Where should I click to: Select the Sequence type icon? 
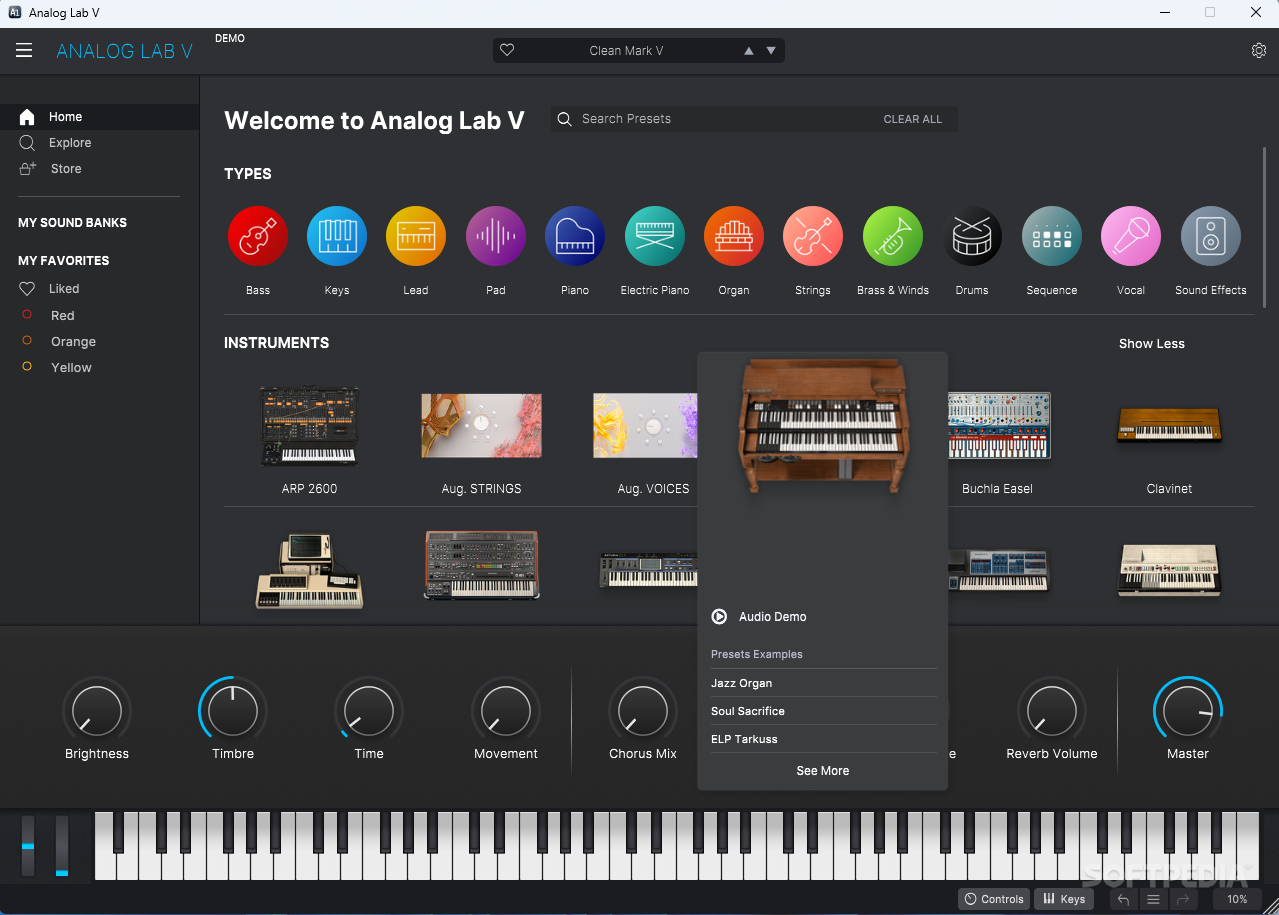coord(1052,236)
